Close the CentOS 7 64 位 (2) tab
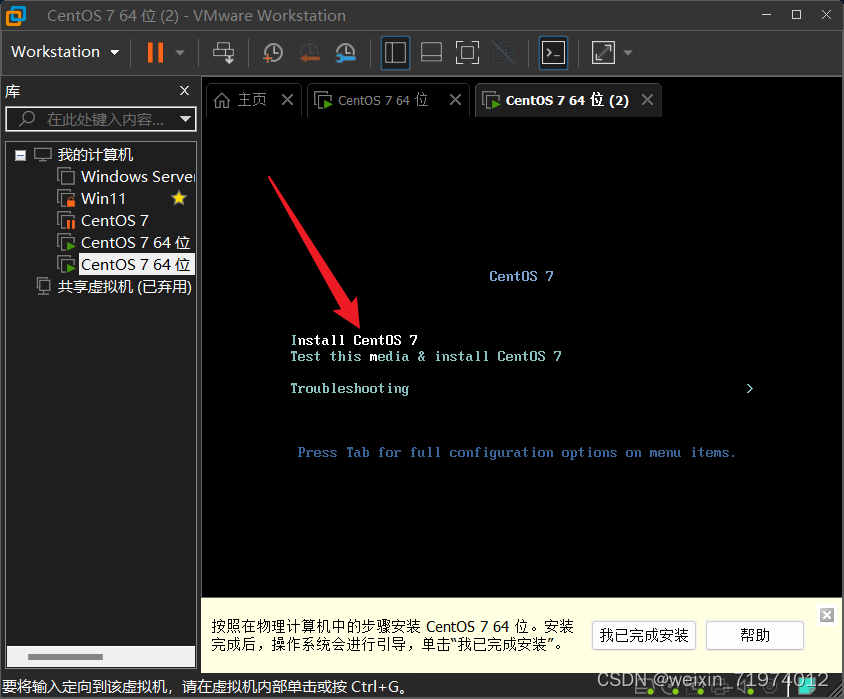 [648, 100]
